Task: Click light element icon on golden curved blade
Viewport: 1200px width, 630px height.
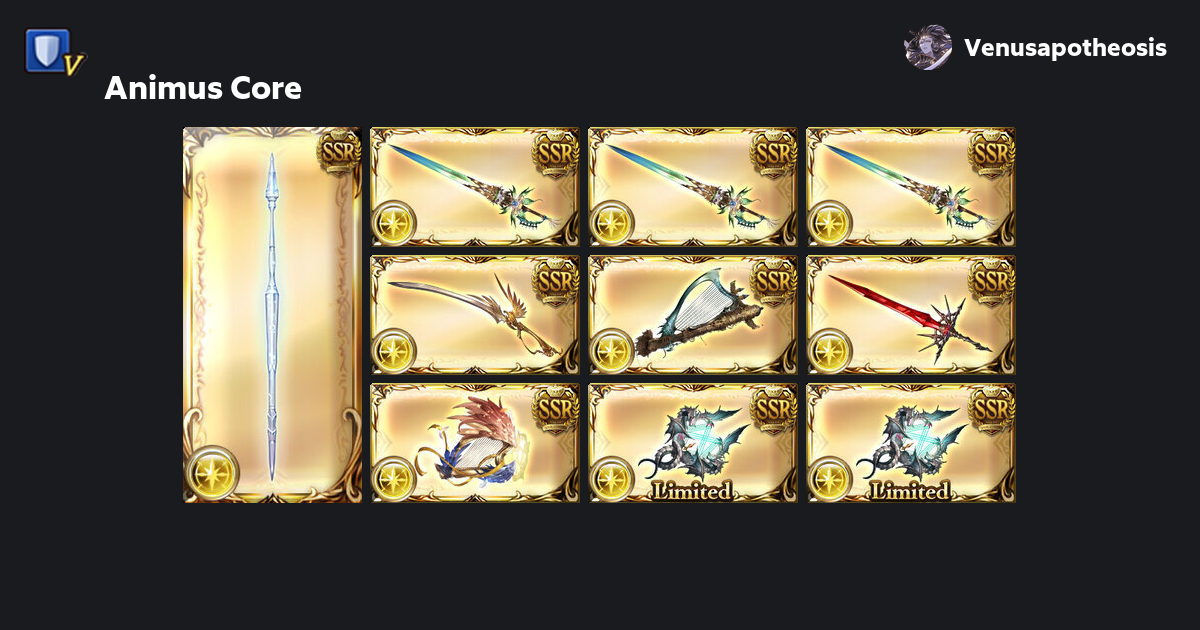Action: tap(395, 350)
